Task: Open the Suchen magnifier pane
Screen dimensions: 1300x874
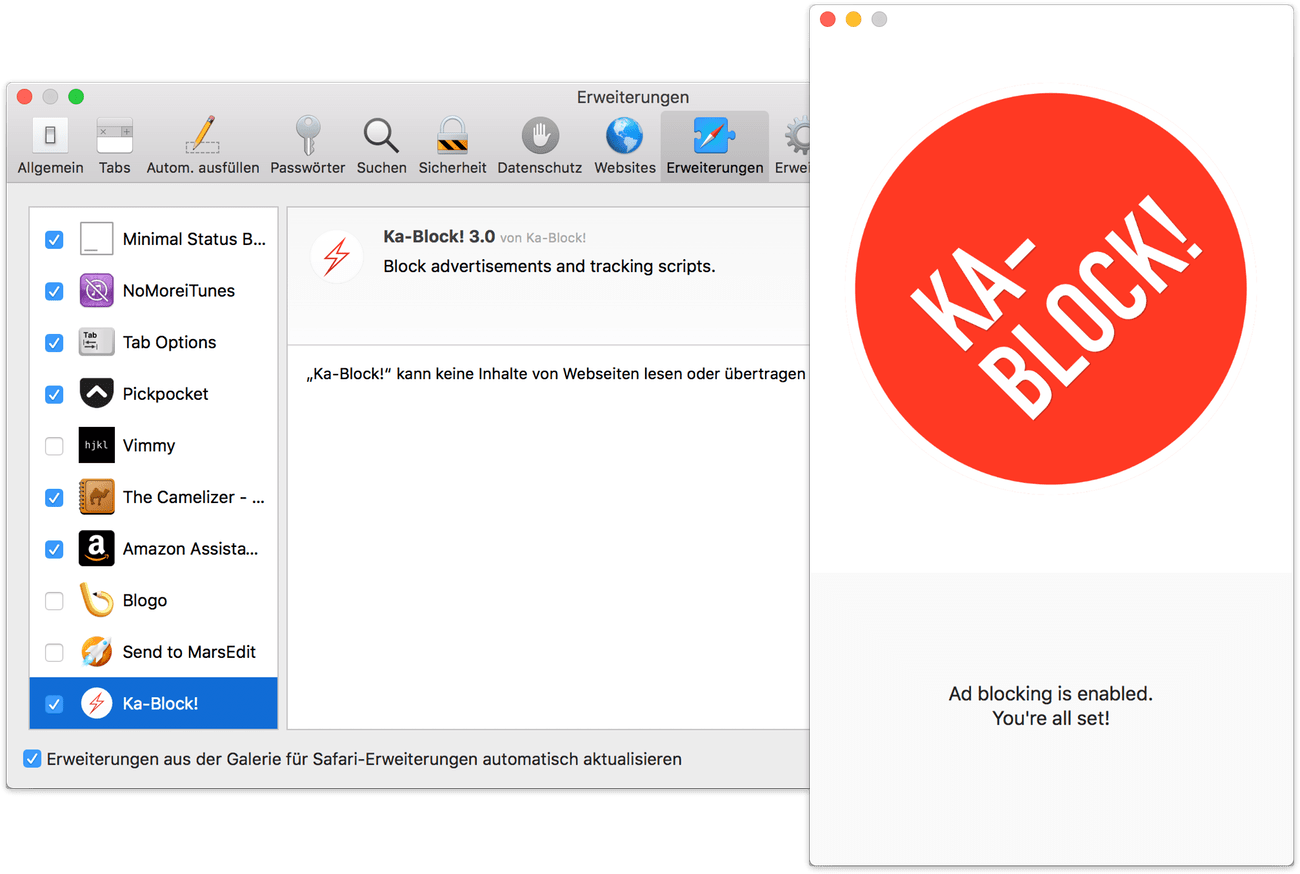Action: point(381,146)
